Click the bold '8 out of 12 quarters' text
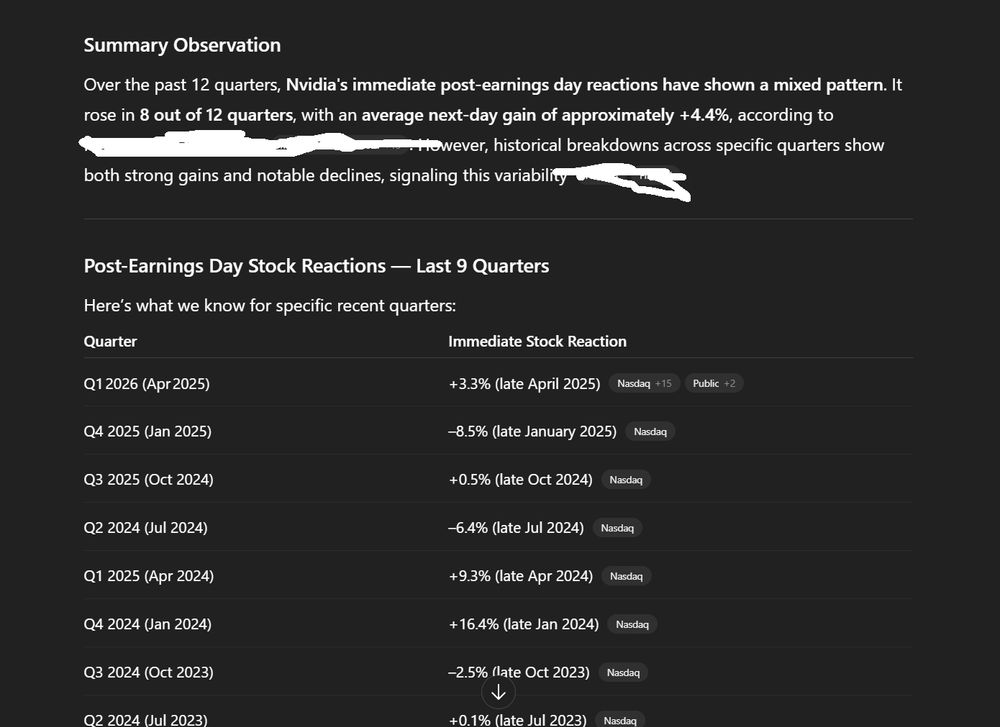This screenshot has width=1000, height=727. [216, 115]
